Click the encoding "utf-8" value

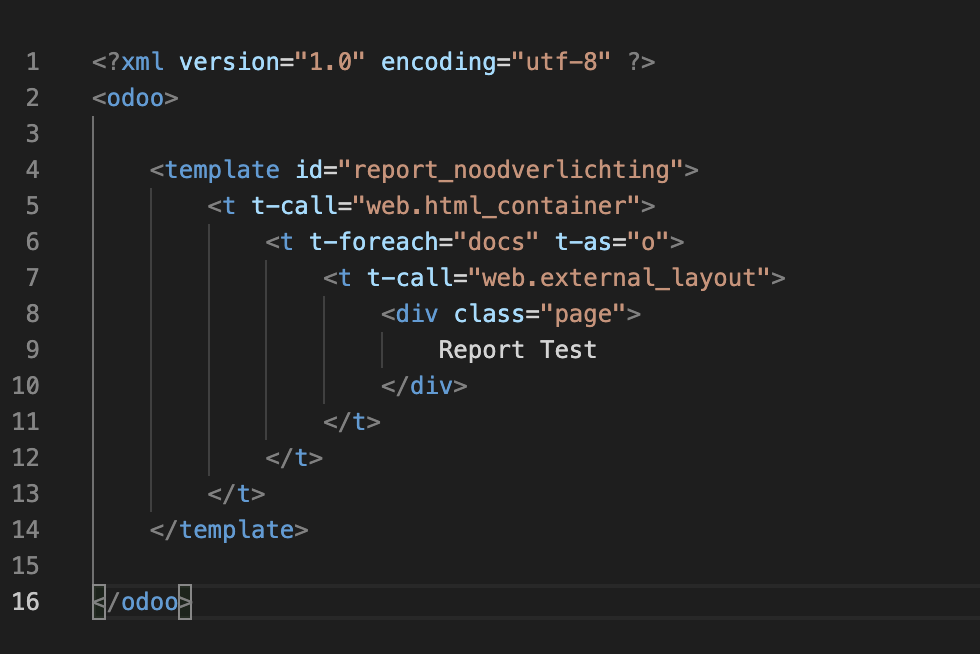click(561, 62)
